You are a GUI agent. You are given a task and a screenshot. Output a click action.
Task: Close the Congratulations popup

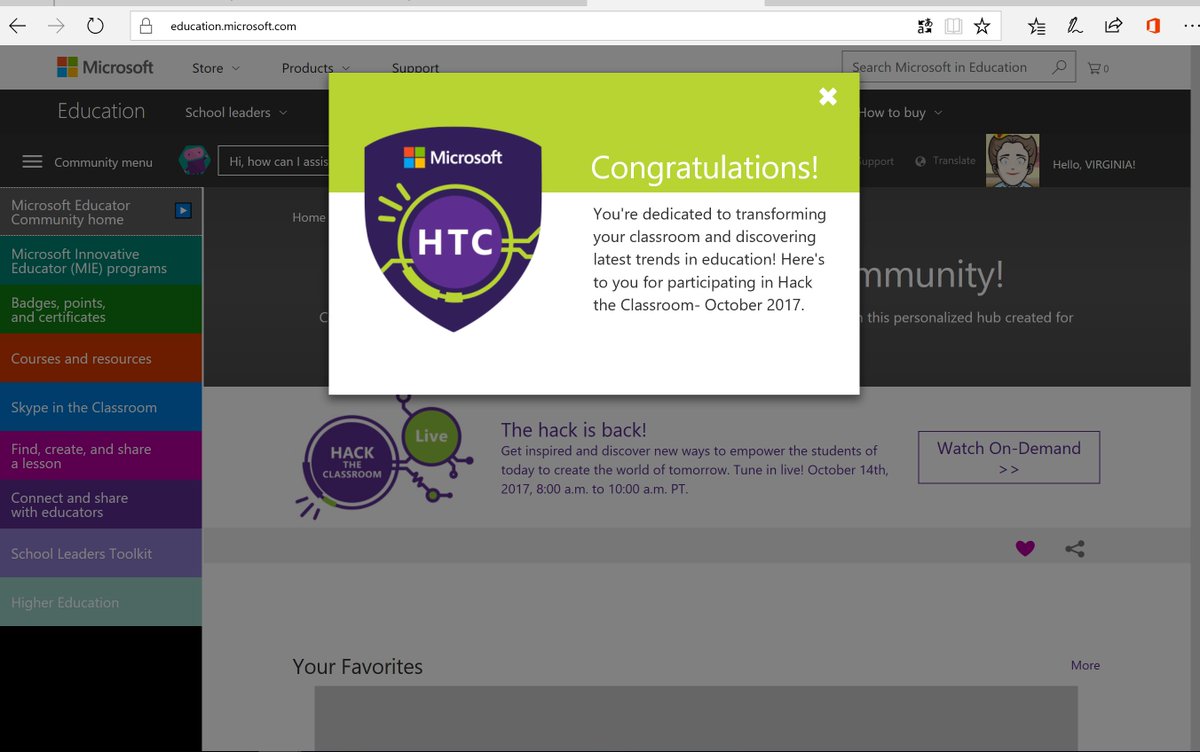(828, 96)
